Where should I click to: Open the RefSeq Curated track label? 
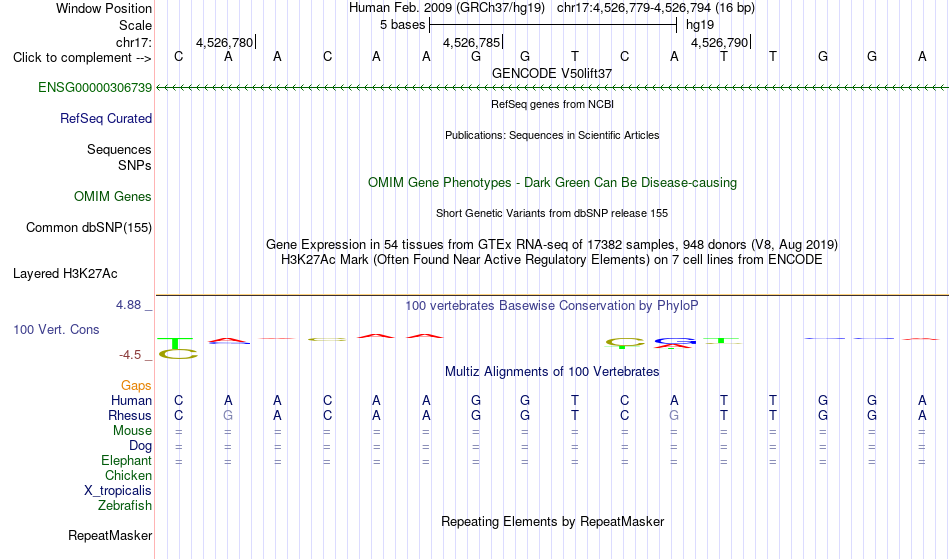pos(105,118)
